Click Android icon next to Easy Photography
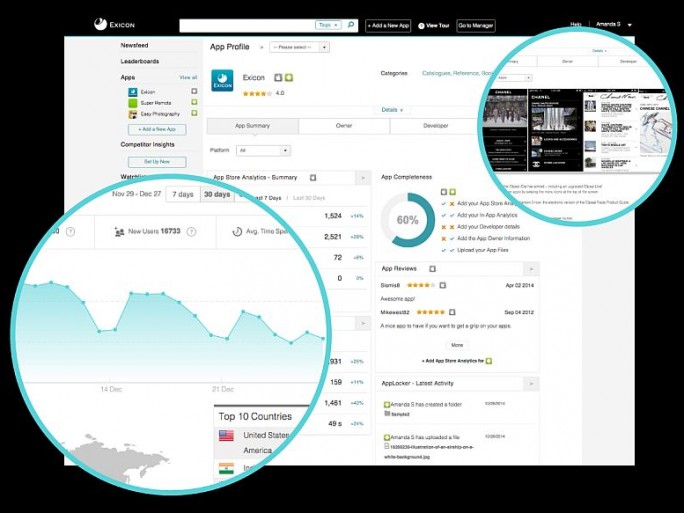The image size is (684, 513). coord(194,113)
